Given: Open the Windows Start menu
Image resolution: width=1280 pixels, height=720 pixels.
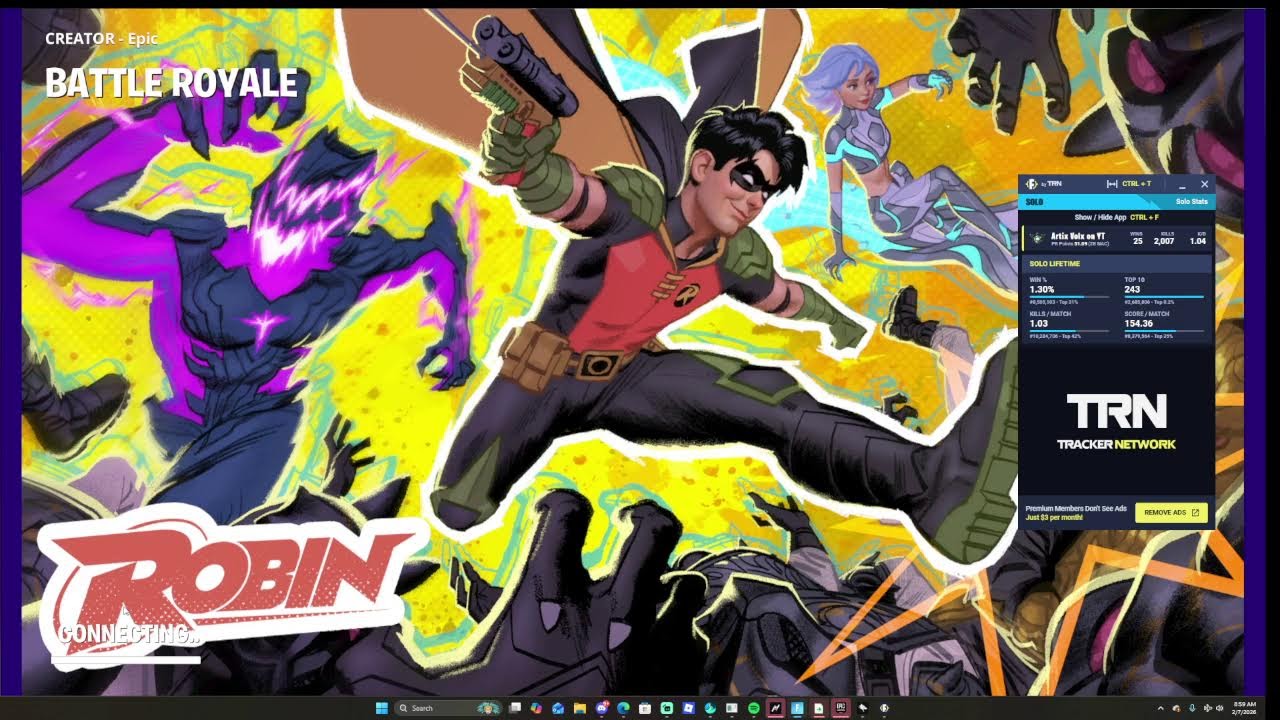Looking at the screenshot, I should tap(381, 708).
